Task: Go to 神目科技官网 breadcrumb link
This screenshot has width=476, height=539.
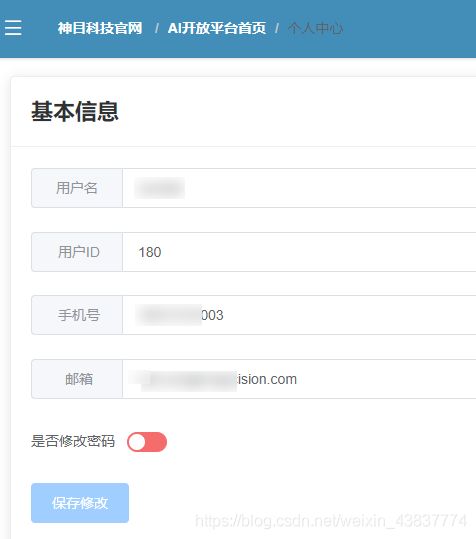Action: (x=100, y=28)
